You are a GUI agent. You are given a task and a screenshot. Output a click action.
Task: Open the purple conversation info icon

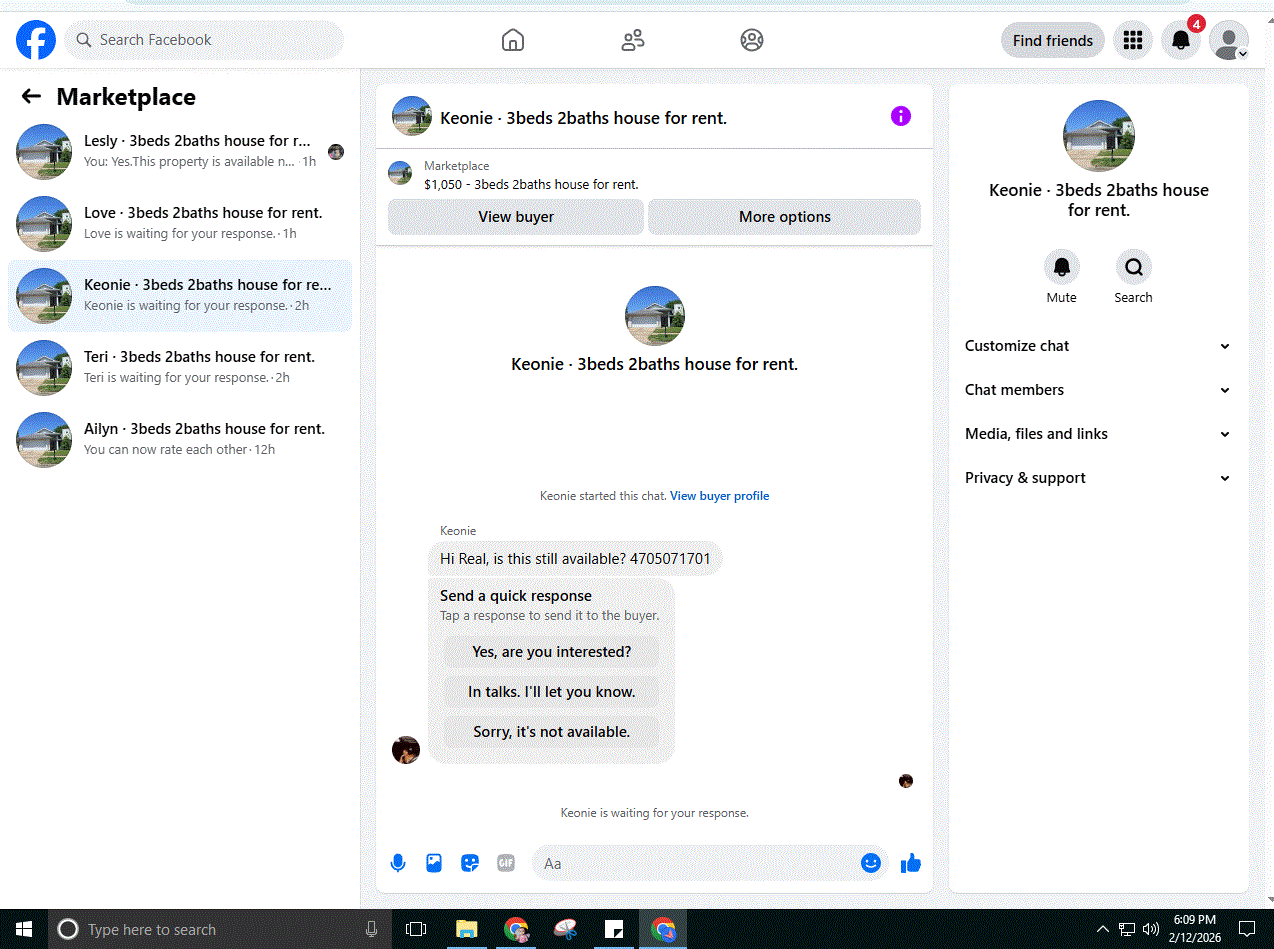click(901, 116)
